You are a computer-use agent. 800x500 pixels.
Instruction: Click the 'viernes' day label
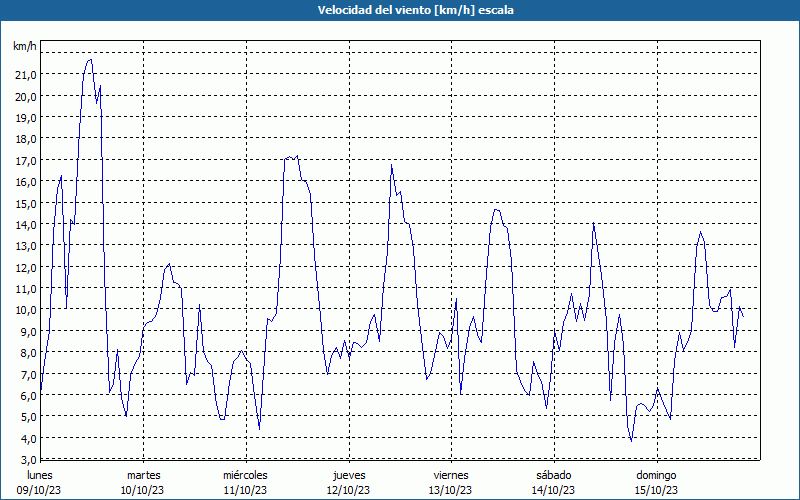[x=451, y=476]
